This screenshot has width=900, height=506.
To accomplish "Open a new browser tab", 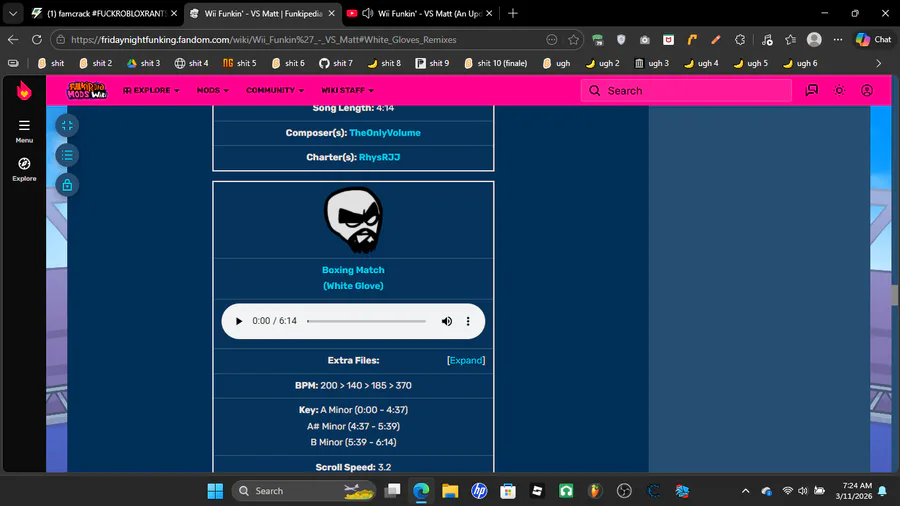I will [x=513, y=13].
